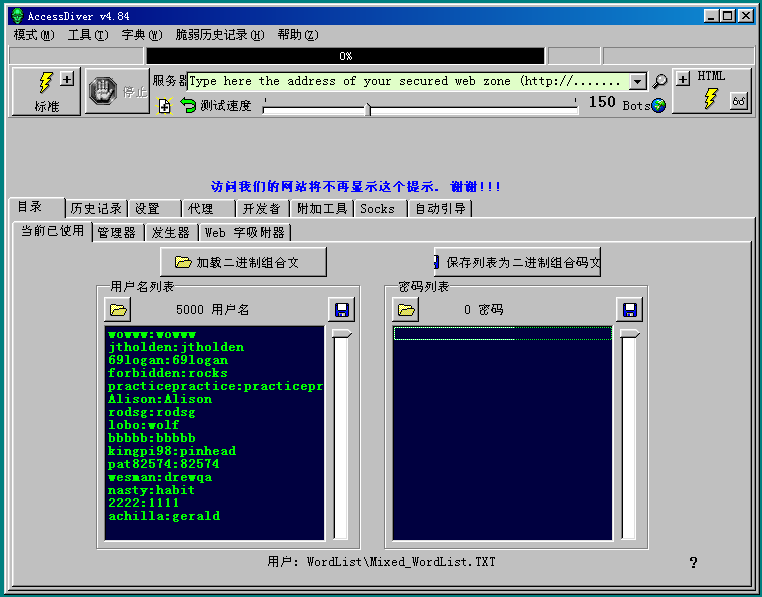
Task: Open the 帮助(Z) menu
Action: point(298,35)
